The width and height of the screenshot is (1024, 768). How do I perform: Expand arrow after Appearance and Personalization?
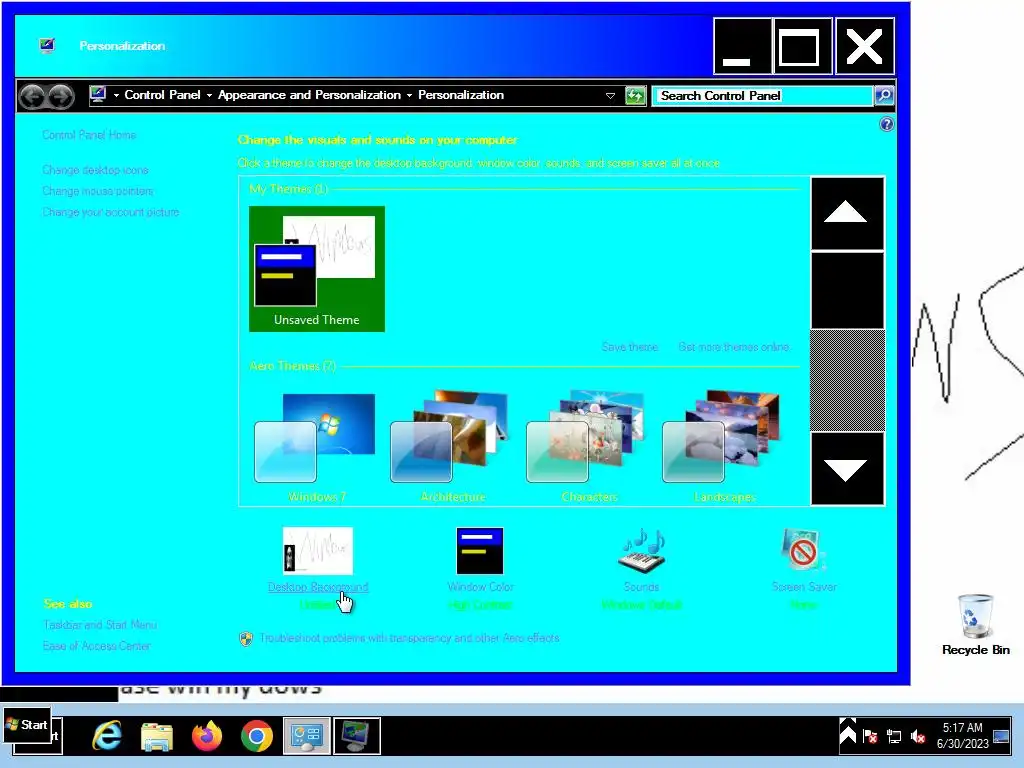409,95
